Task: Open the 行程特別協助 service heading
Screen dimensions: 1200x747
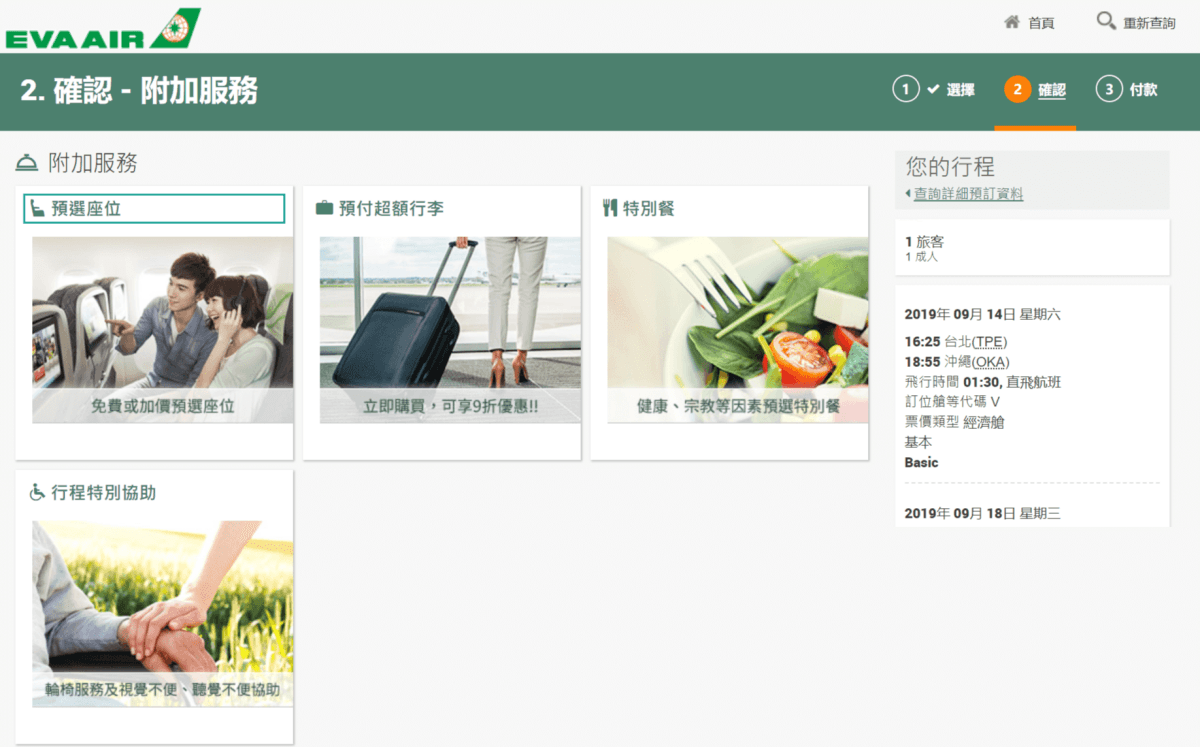Action: coord(103,492)
